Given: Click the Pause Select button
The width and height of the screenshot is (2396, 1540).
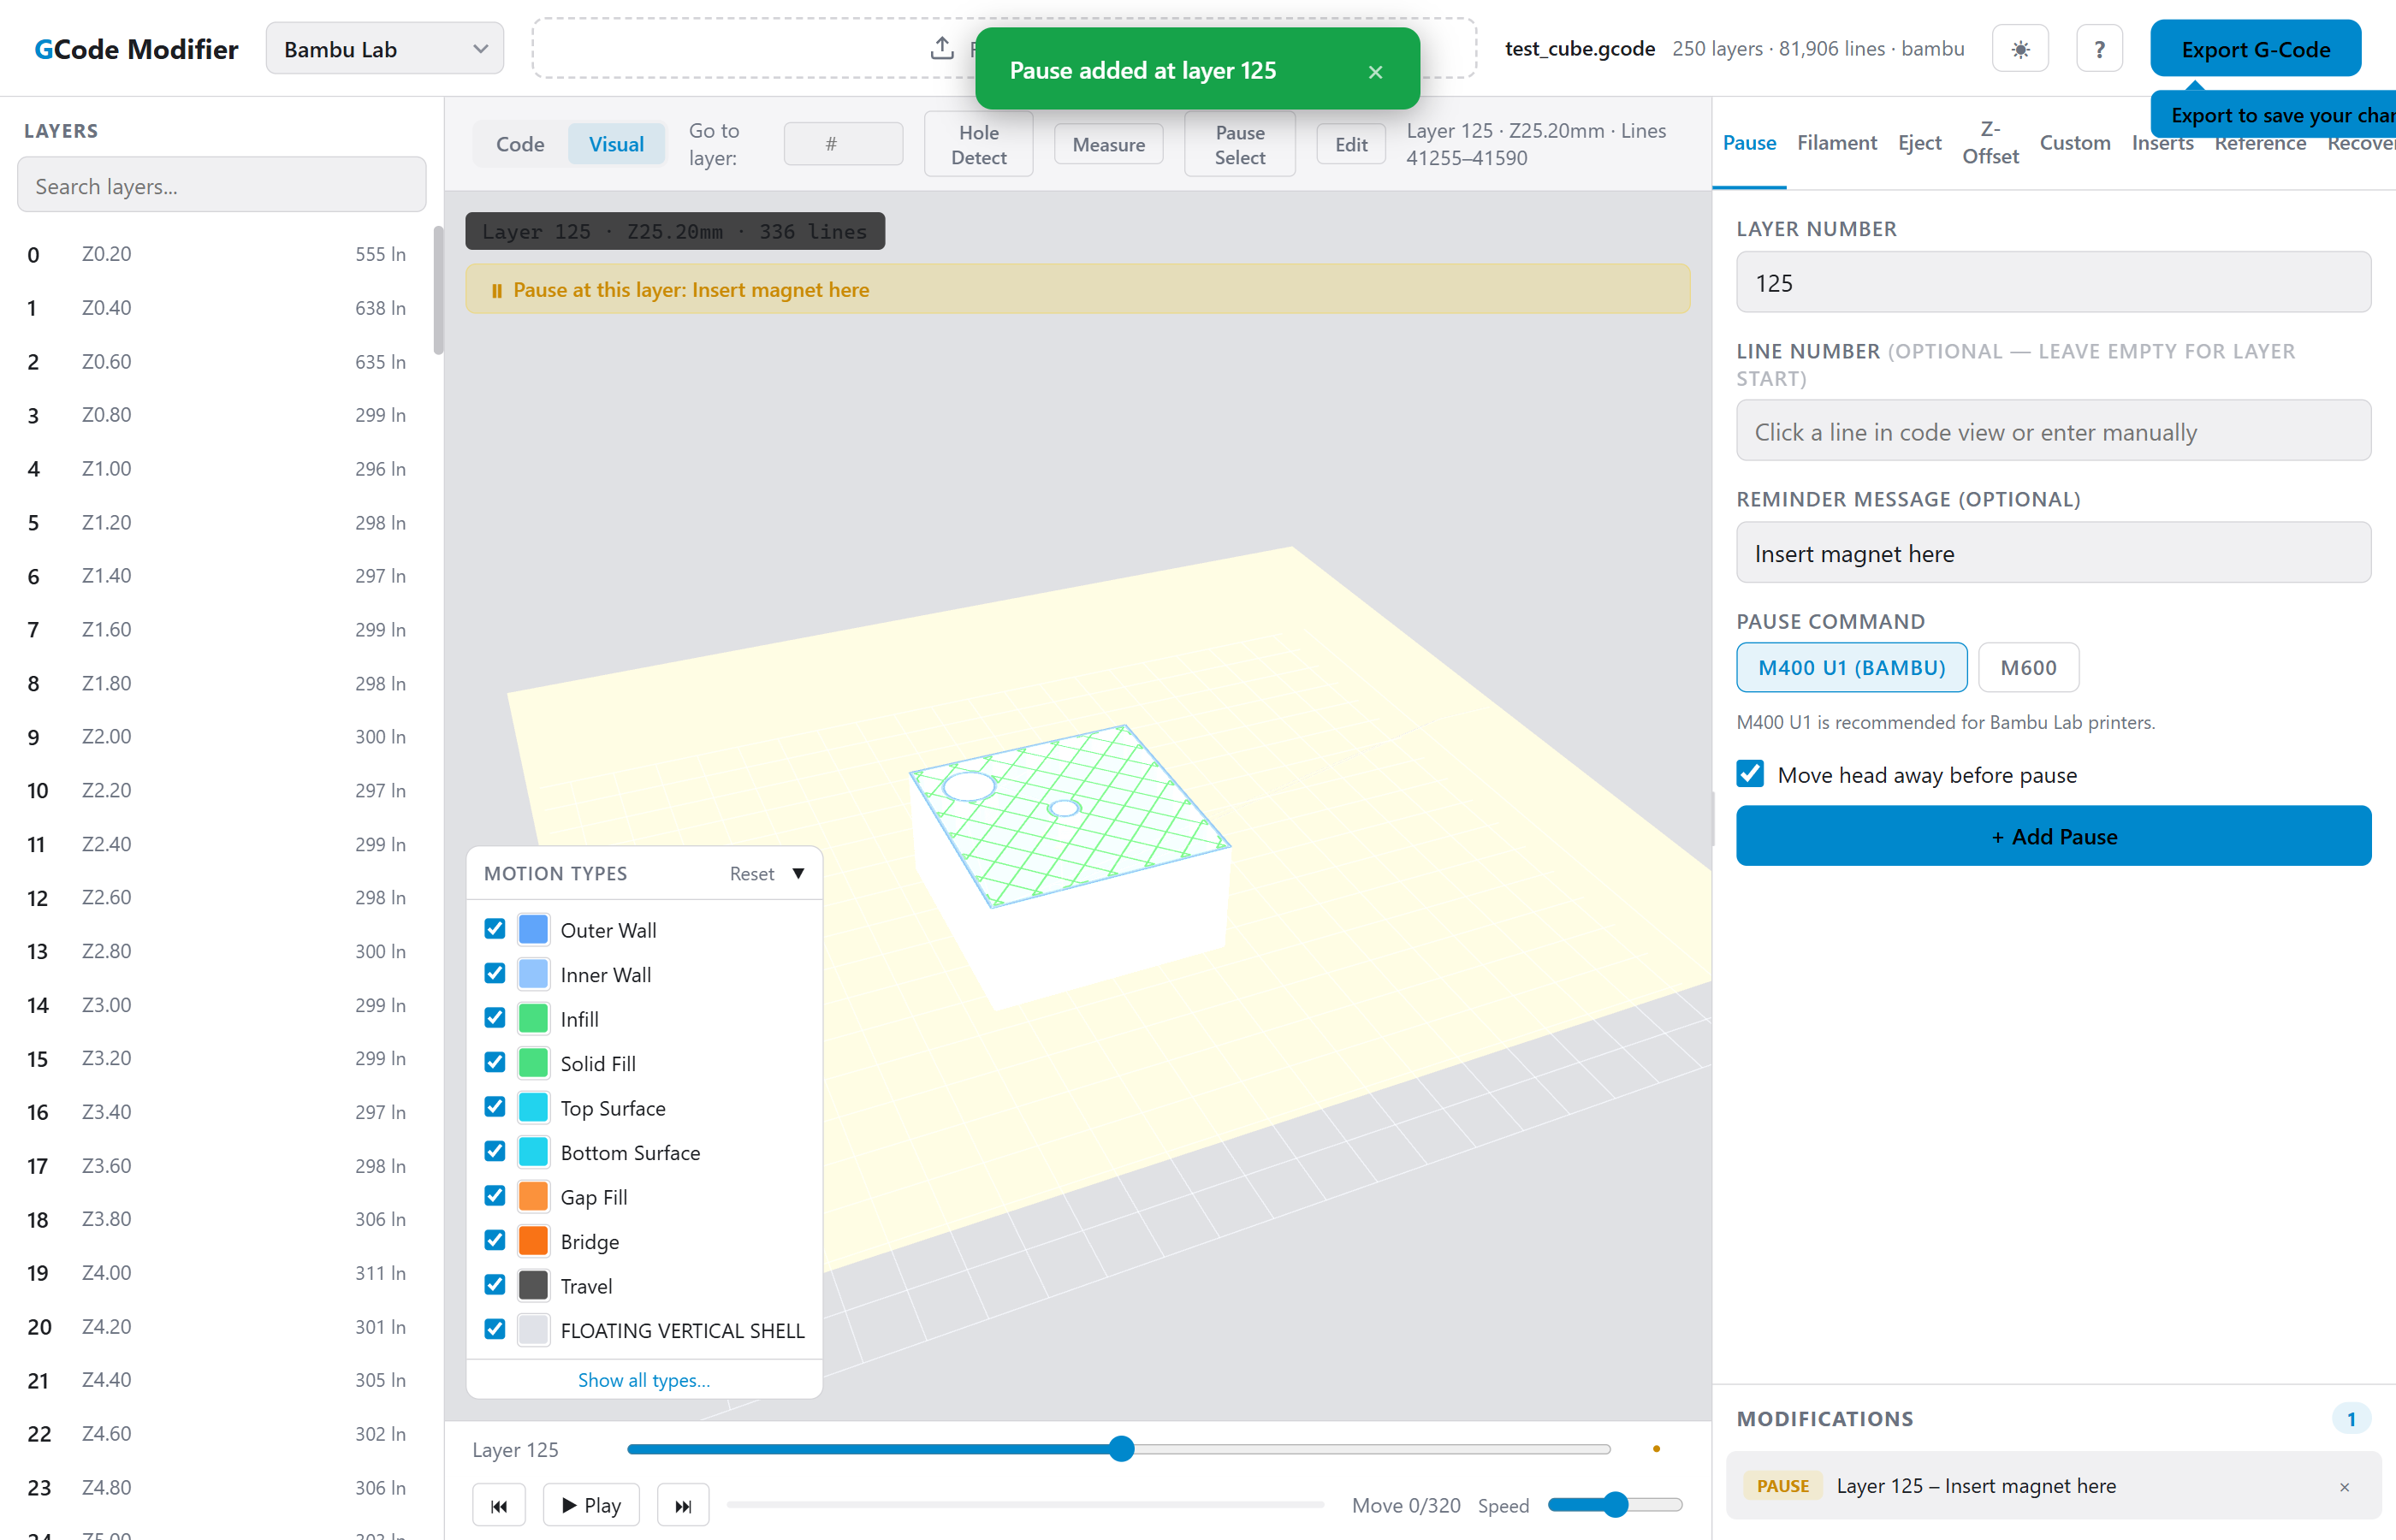Looking at the screenshot, I should pyautogui.click(x=1239, y=144).
